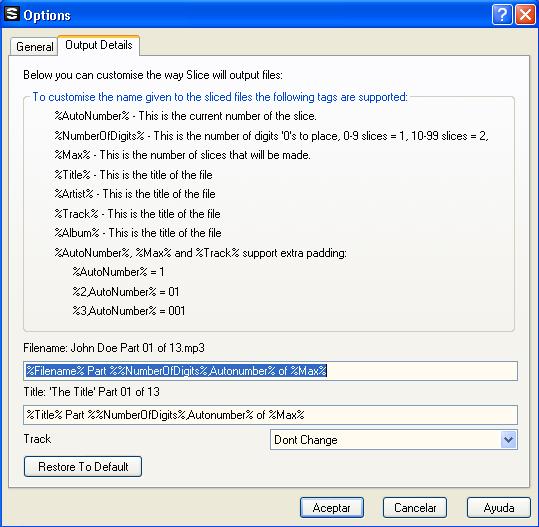Viewport: 539px width, 527px height.
Task: Click the 'support extra padding' line
Action: click(x=200, y=253)
